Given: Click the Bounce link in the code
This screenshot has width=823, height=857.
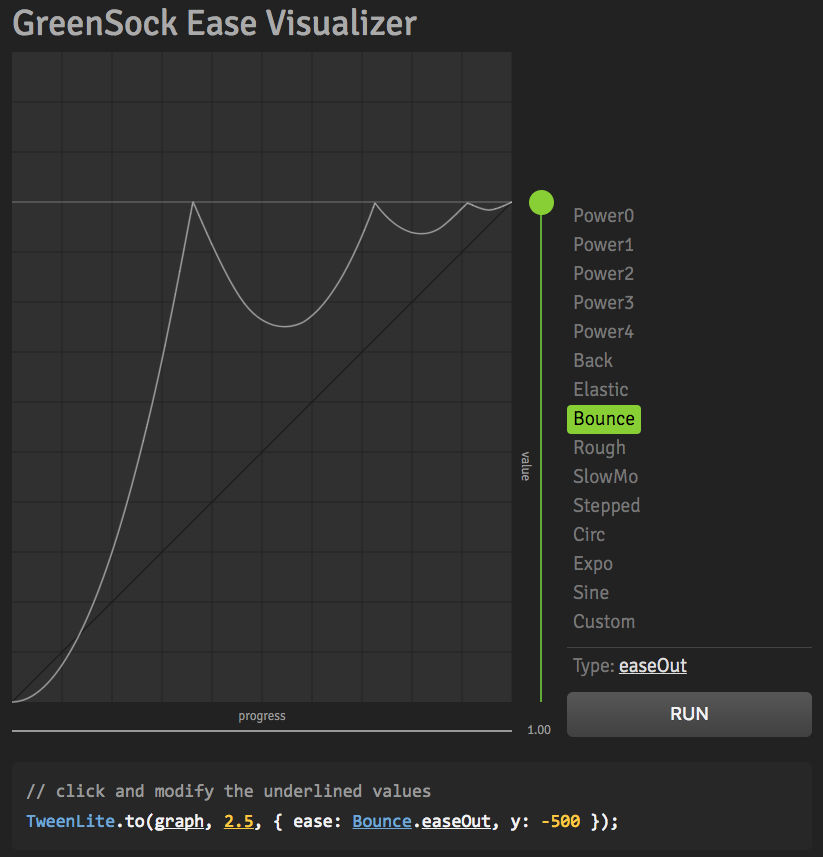Looking at the screenshot, I should pyautogui.click(x=382, y=821).
